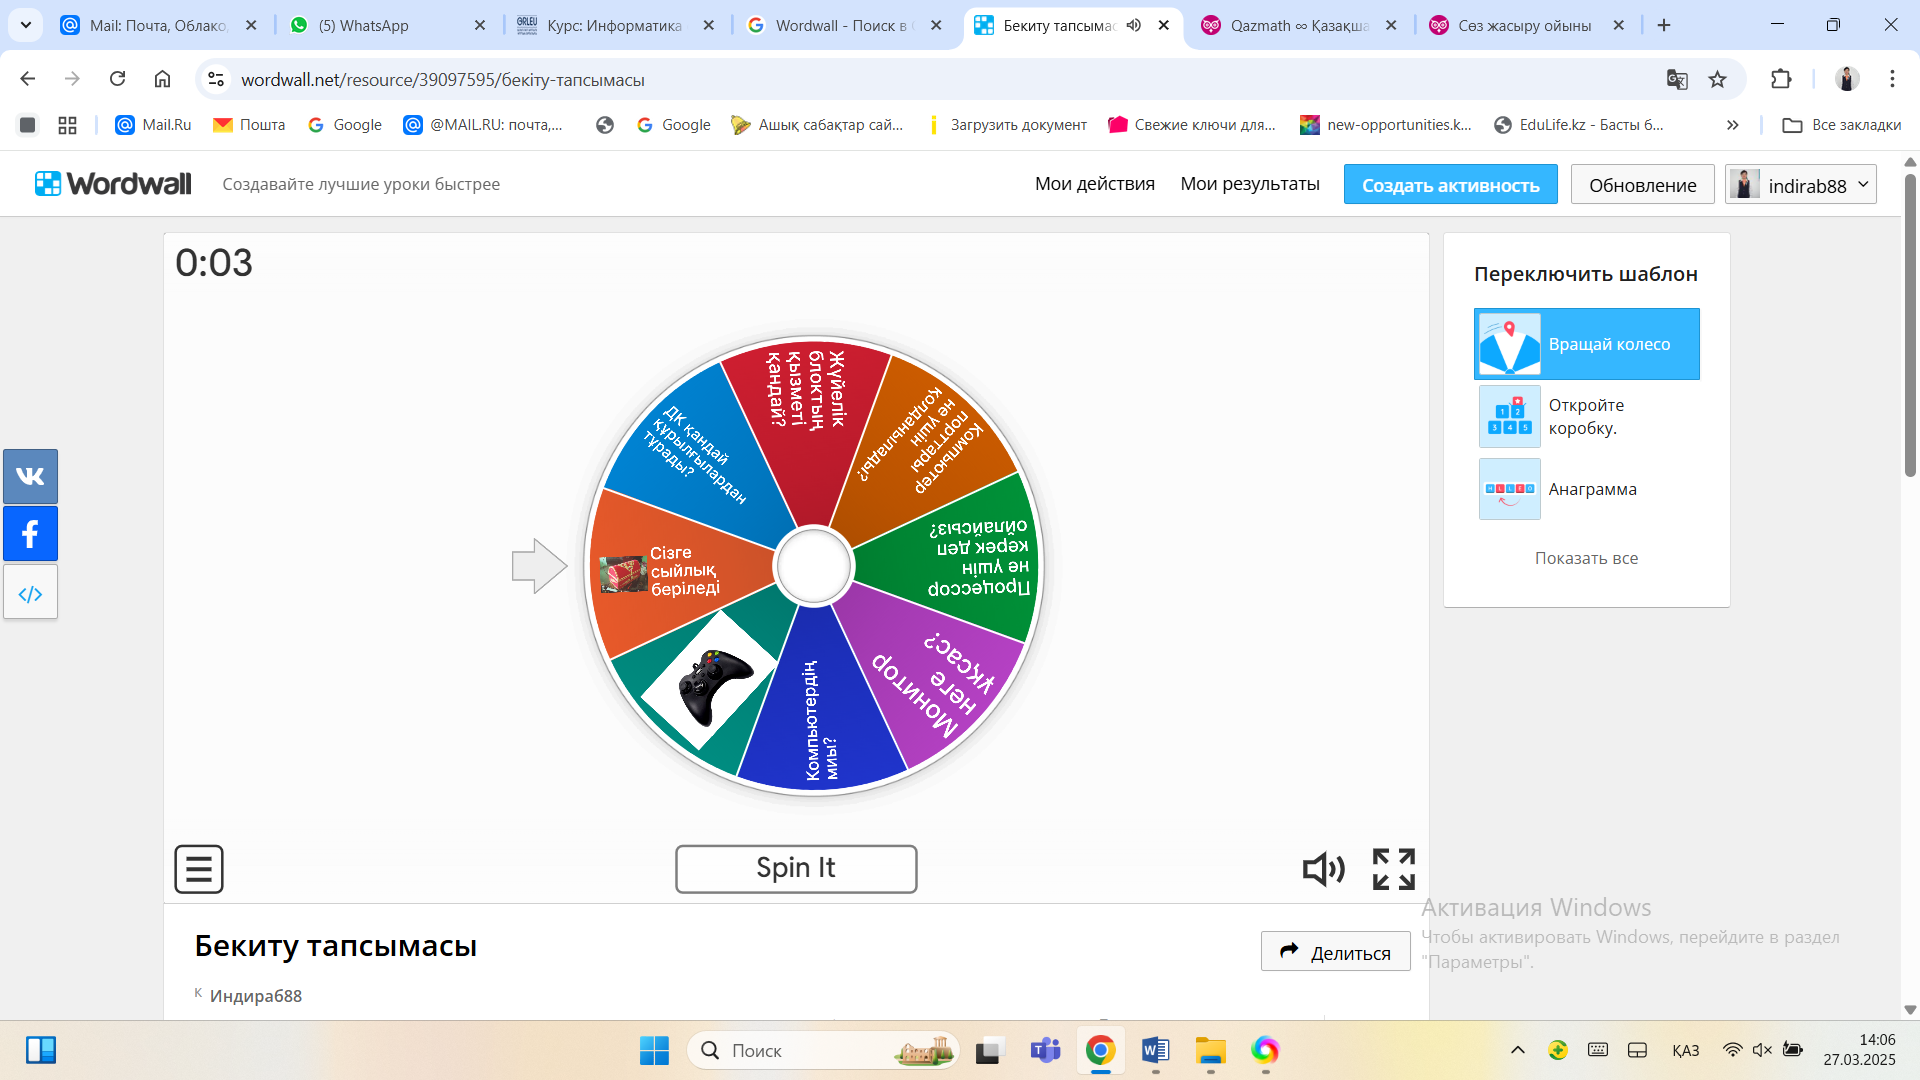Expand the indirab88 account dropdown
Viewport: 1920px width, 1080px height.
1801,185
